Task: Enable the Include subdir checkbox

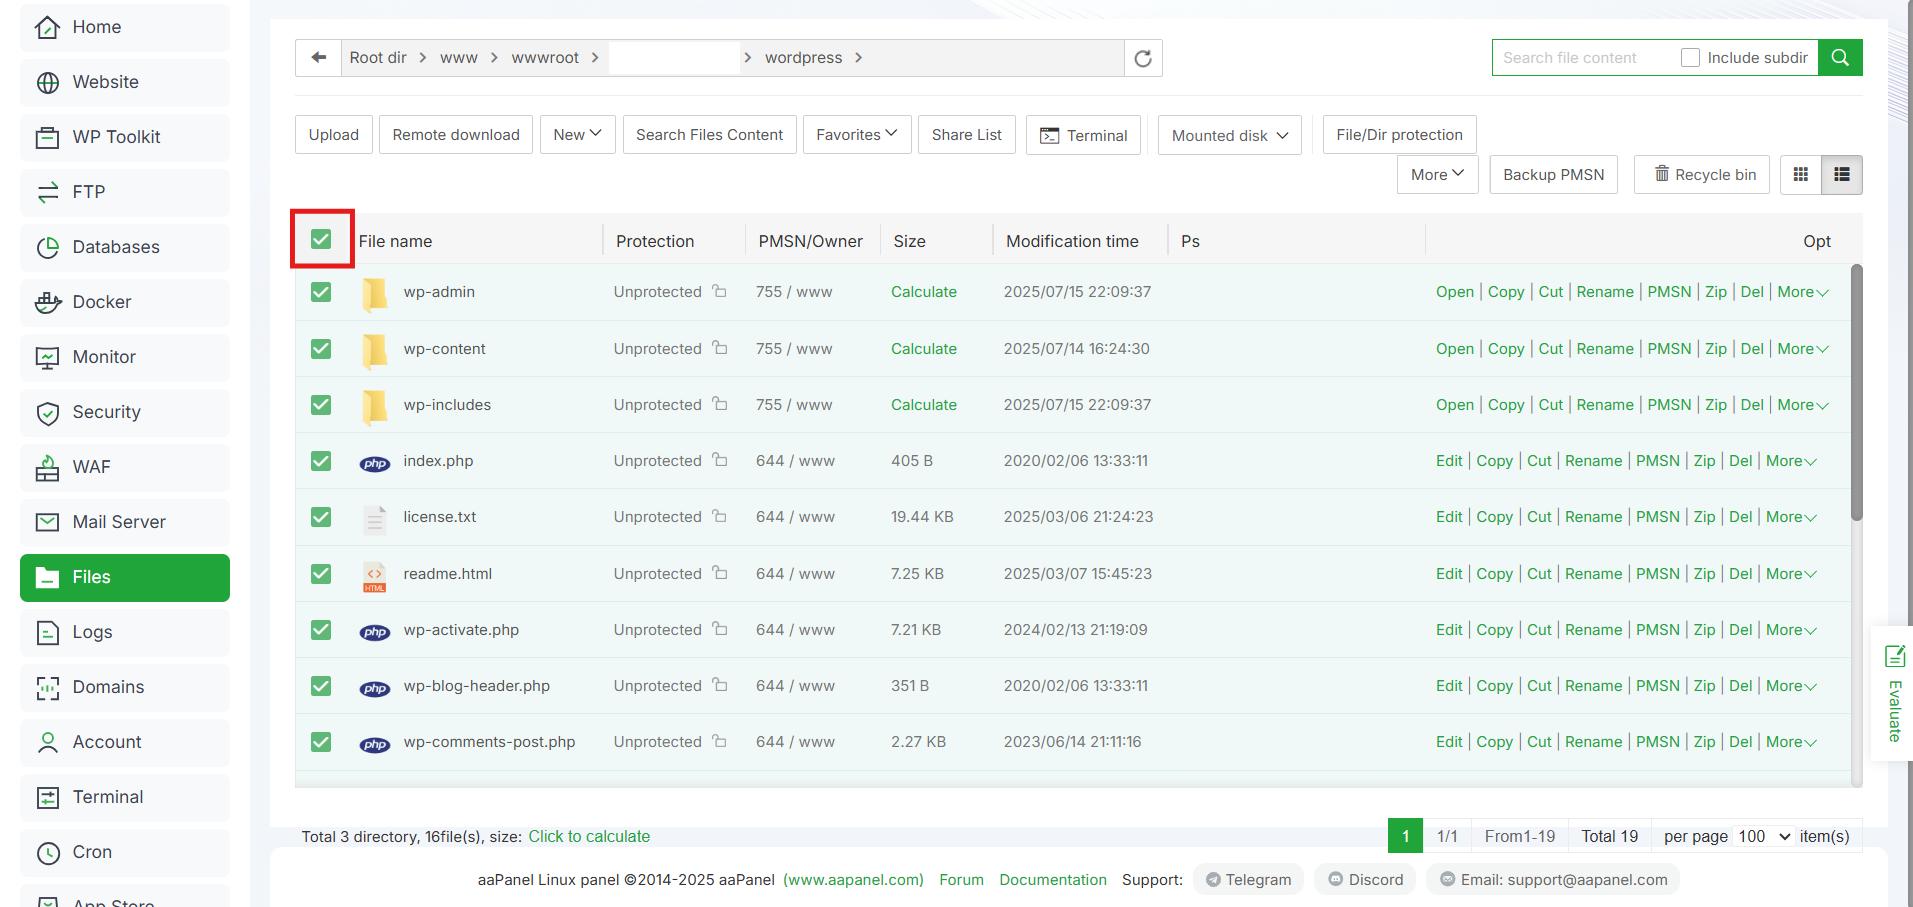Action: (1690, 58)
